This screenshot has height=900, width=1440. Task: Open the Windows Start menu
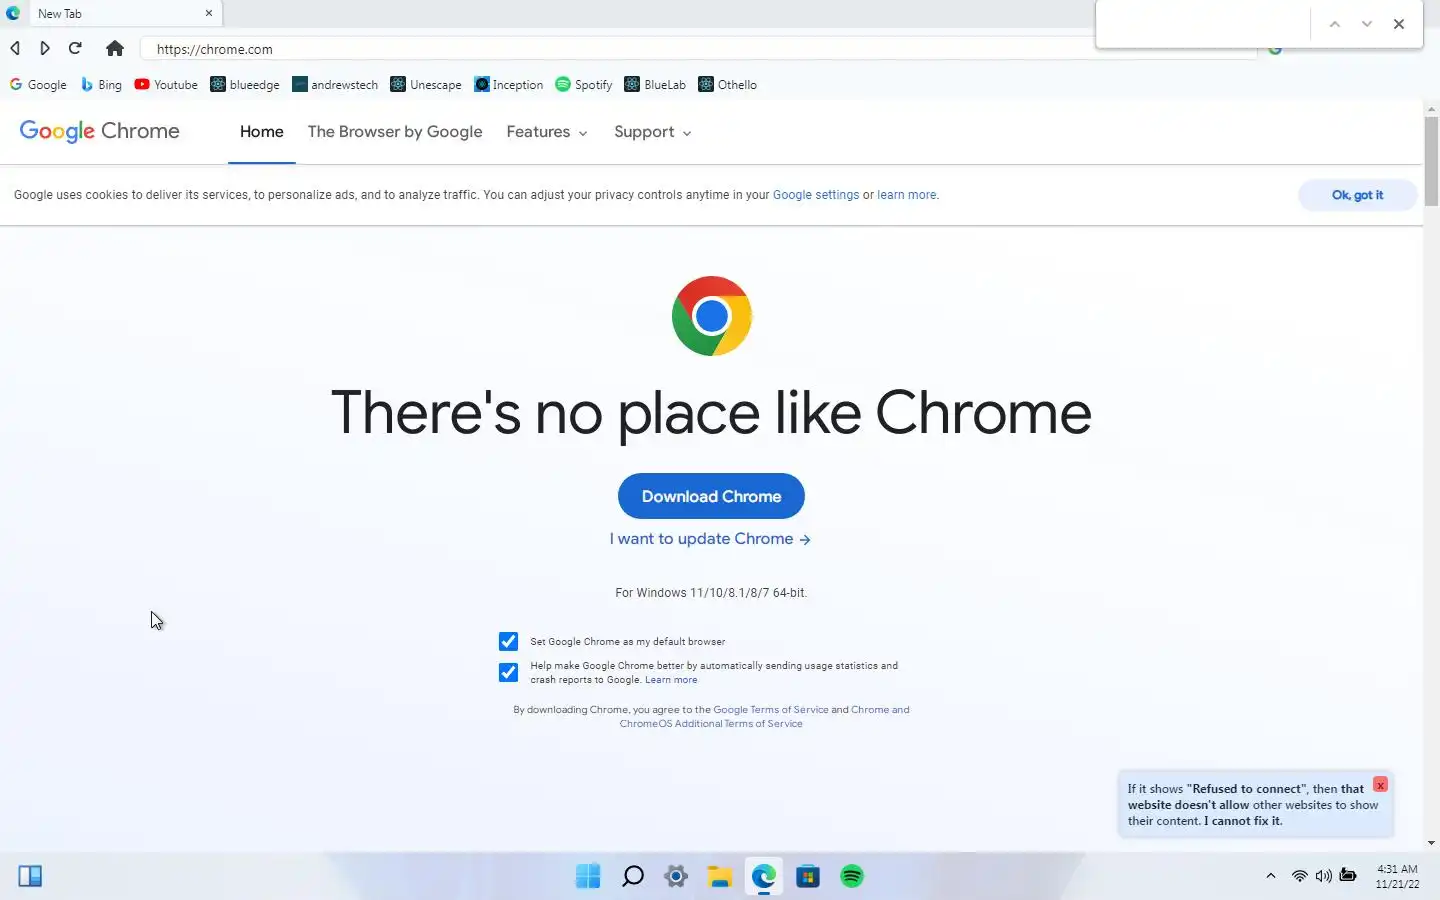588,876
